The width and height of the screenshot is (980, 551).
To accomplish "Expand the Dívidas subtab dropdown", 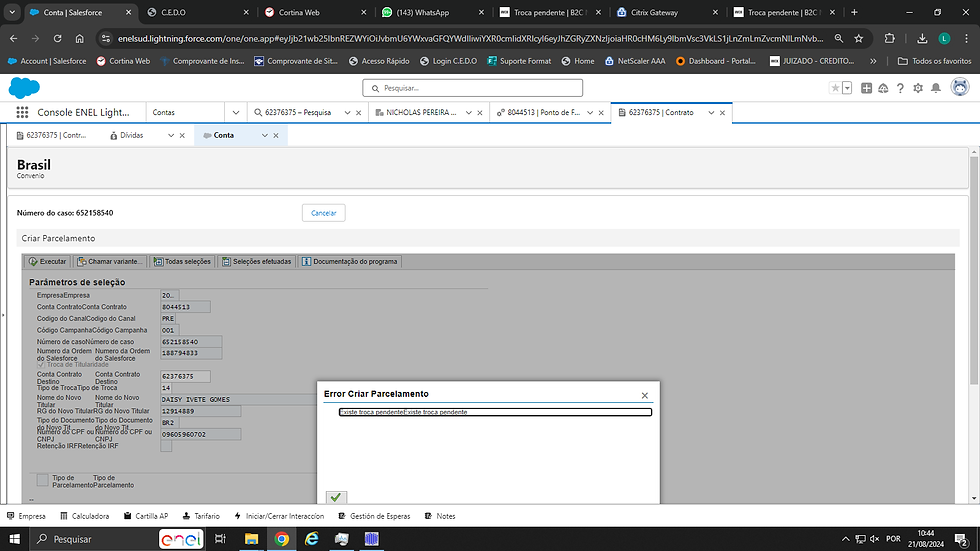I will [171, 136].
